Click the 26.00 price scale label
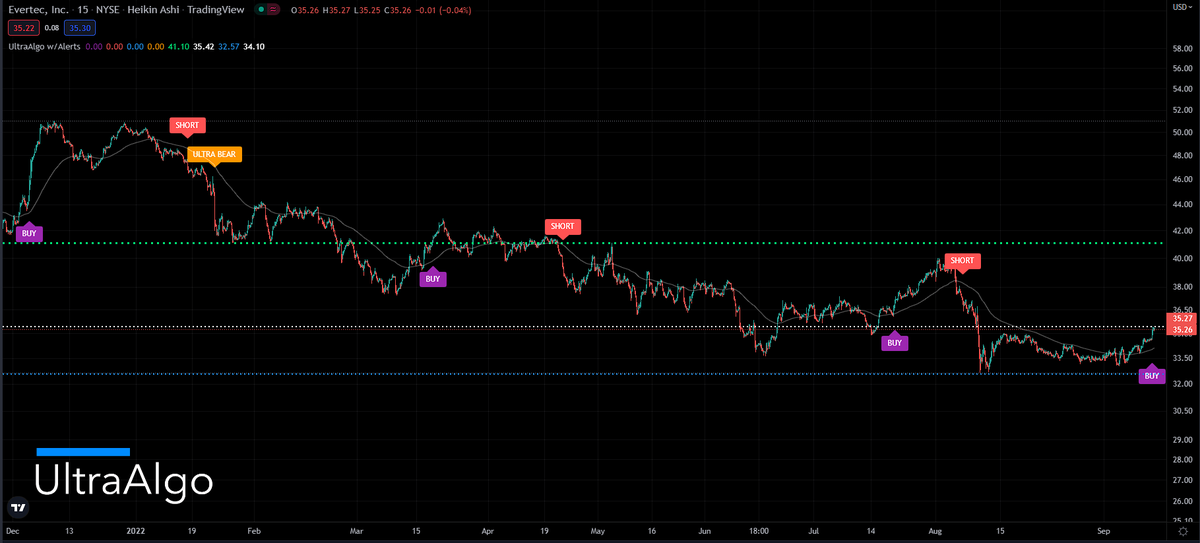The width and height of the screenshot is (1200, 543). coord(1183,501)
